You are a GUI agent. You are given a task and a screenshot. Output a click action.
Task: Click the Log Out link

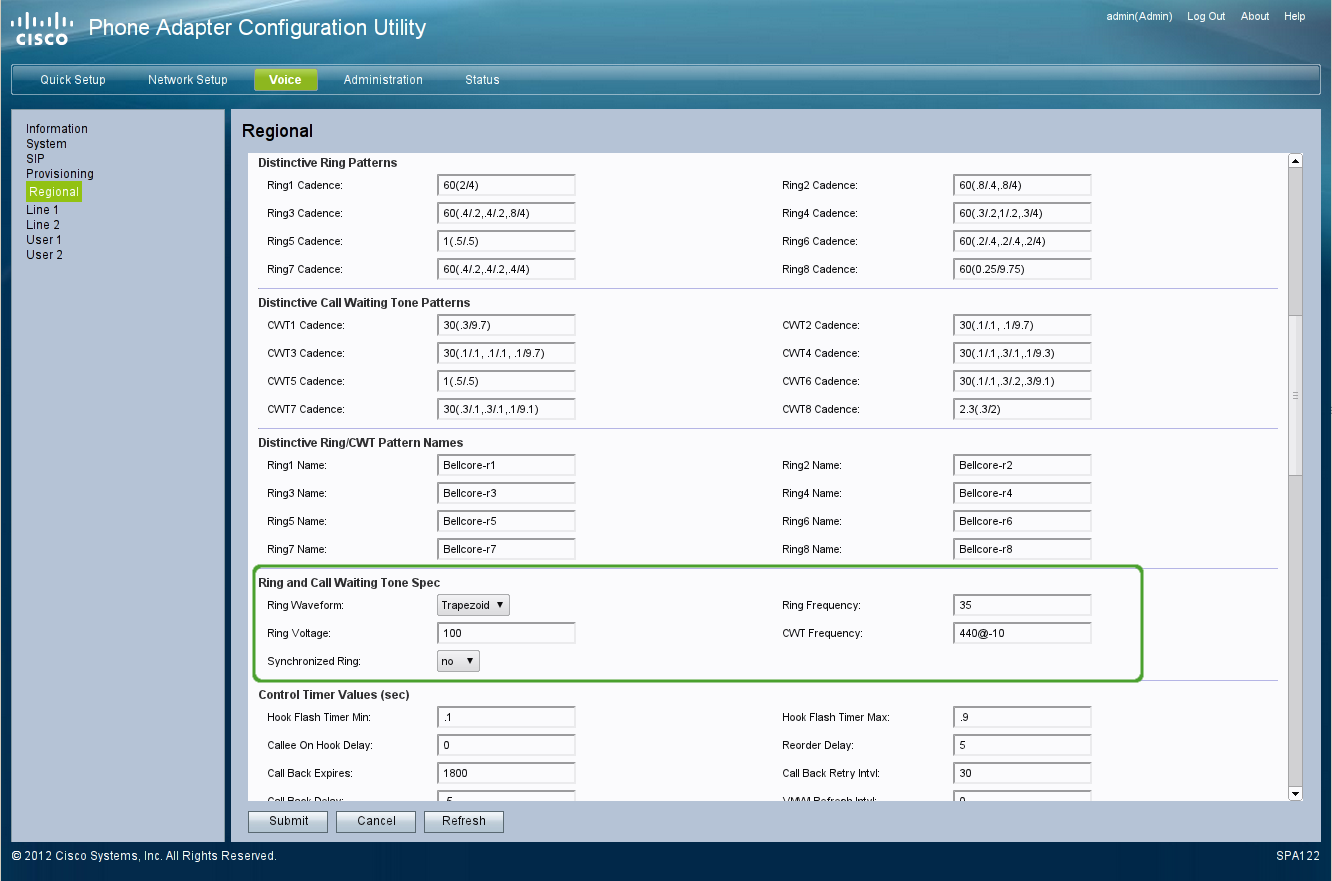point(1206,17)
